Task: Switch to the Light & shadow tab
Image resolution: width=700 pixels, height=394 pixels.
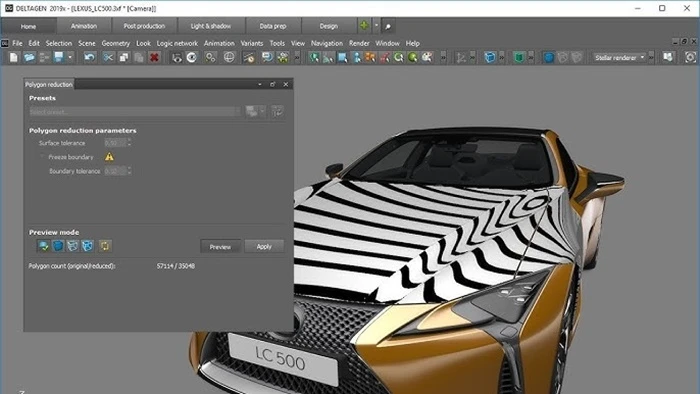Action: click(211, 26)
